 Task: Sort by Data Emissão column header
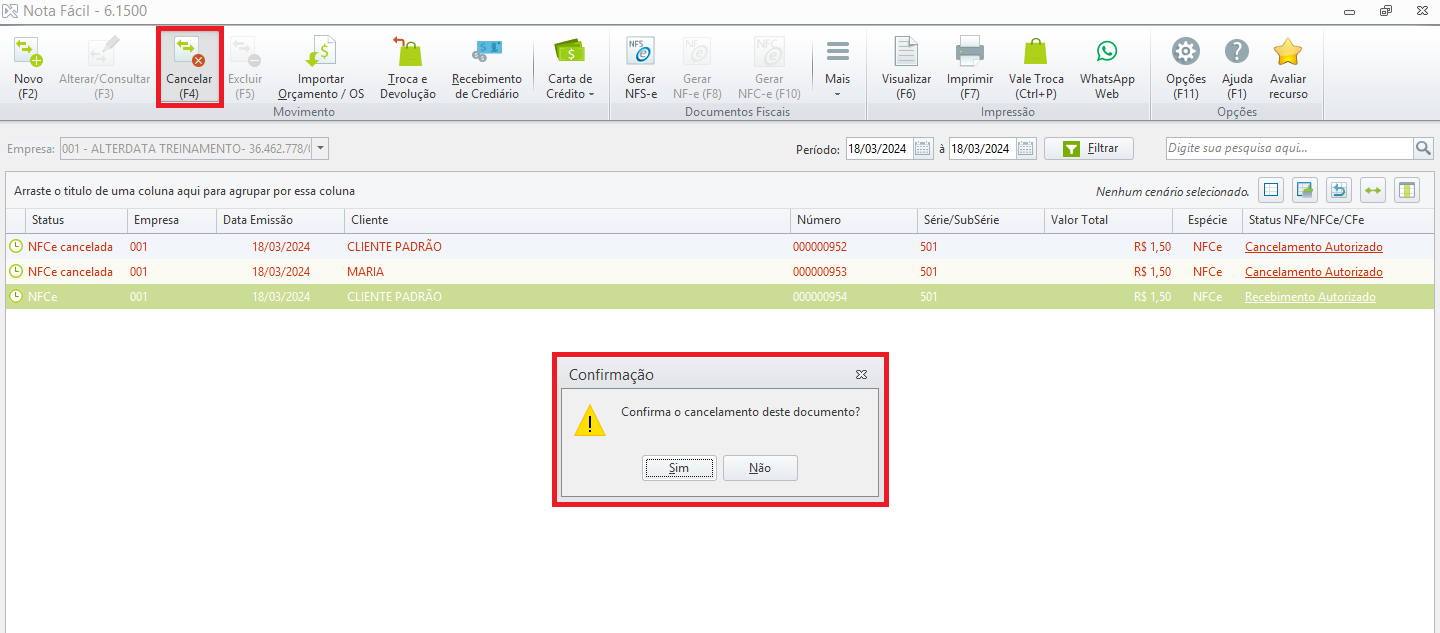point(281,220)
